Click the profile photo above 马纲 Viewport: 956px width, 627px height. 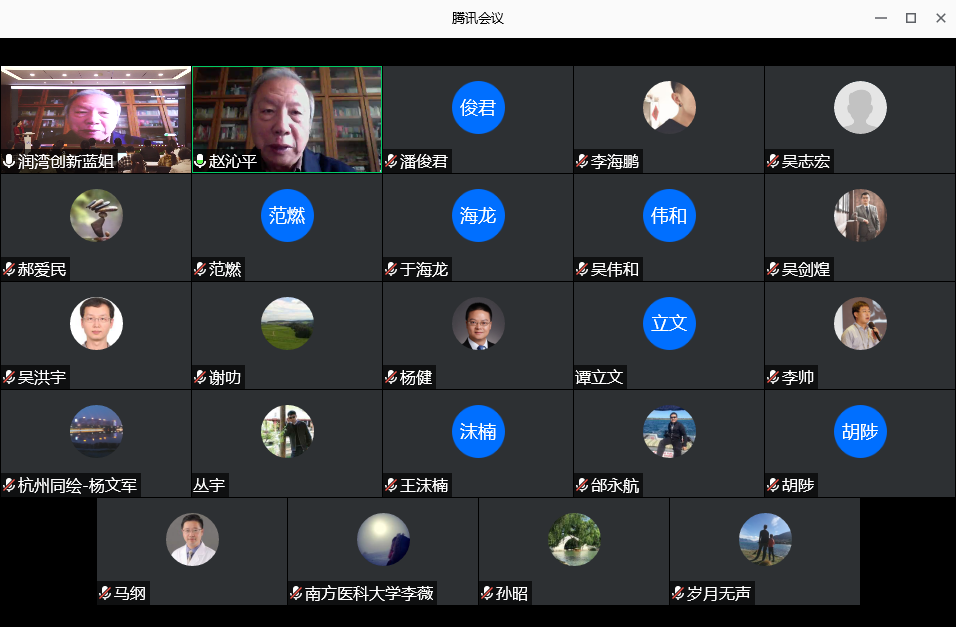pos(192,539)
